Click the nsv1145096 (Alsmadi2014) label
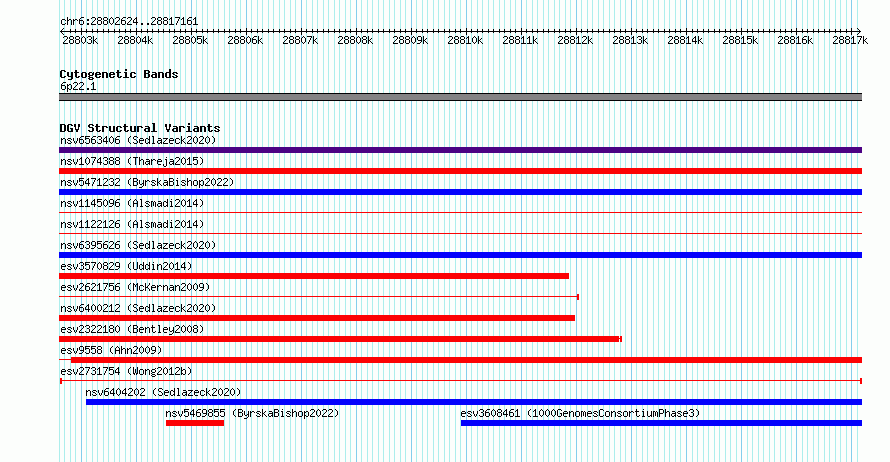The height and width of the screenshot is (462, 890). coord(132,203)
